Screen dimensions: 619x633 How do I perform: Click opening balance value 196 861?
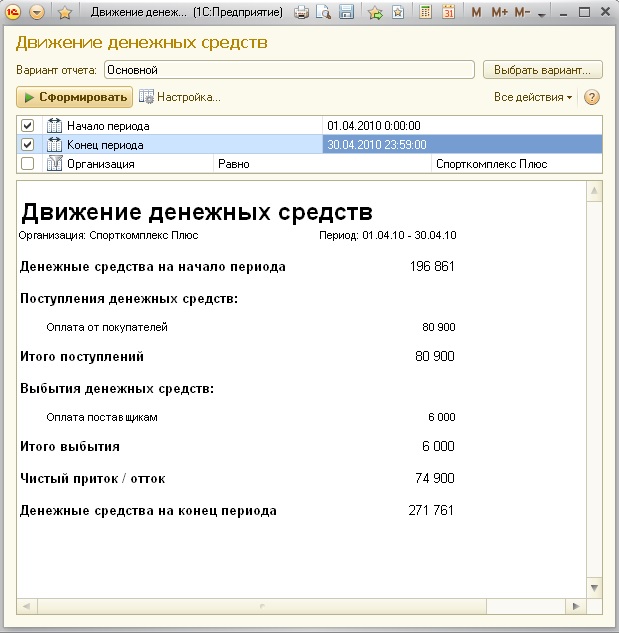(x=432, y=266)
